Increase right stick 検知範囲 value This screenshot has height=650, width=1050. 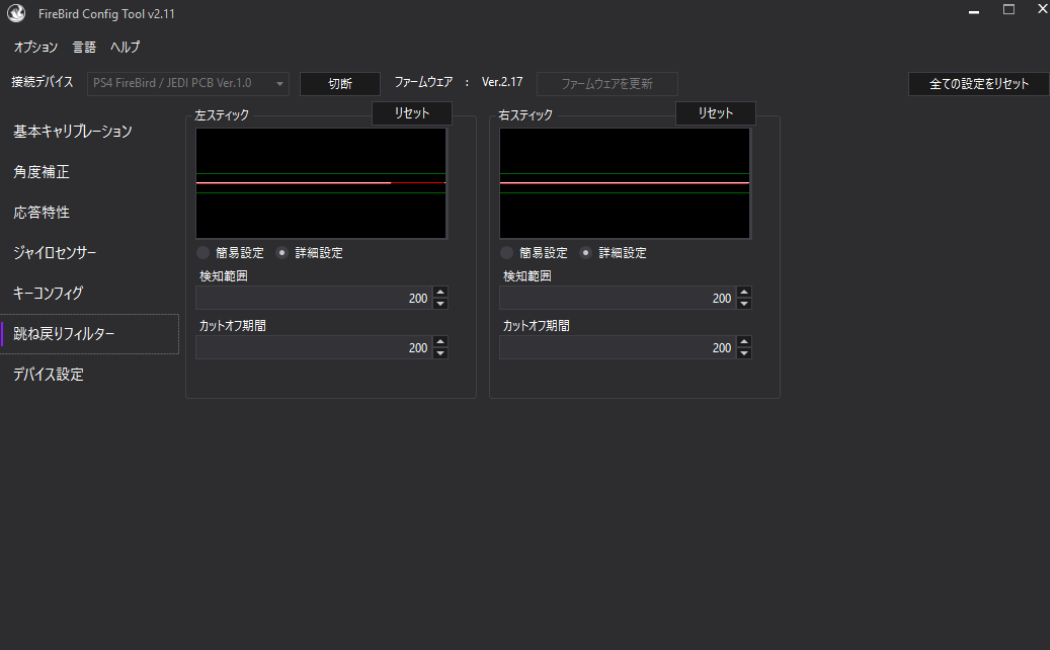tap(744, 292)
